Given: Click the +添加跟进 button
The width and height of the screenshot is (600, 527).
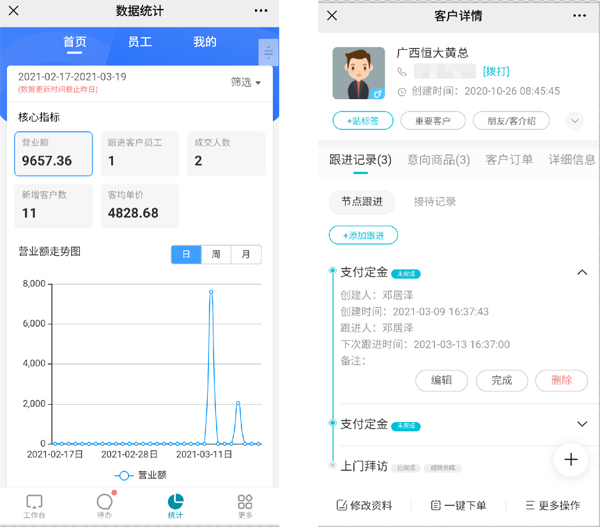Looking at the screenshot, I should click(363, 235).
